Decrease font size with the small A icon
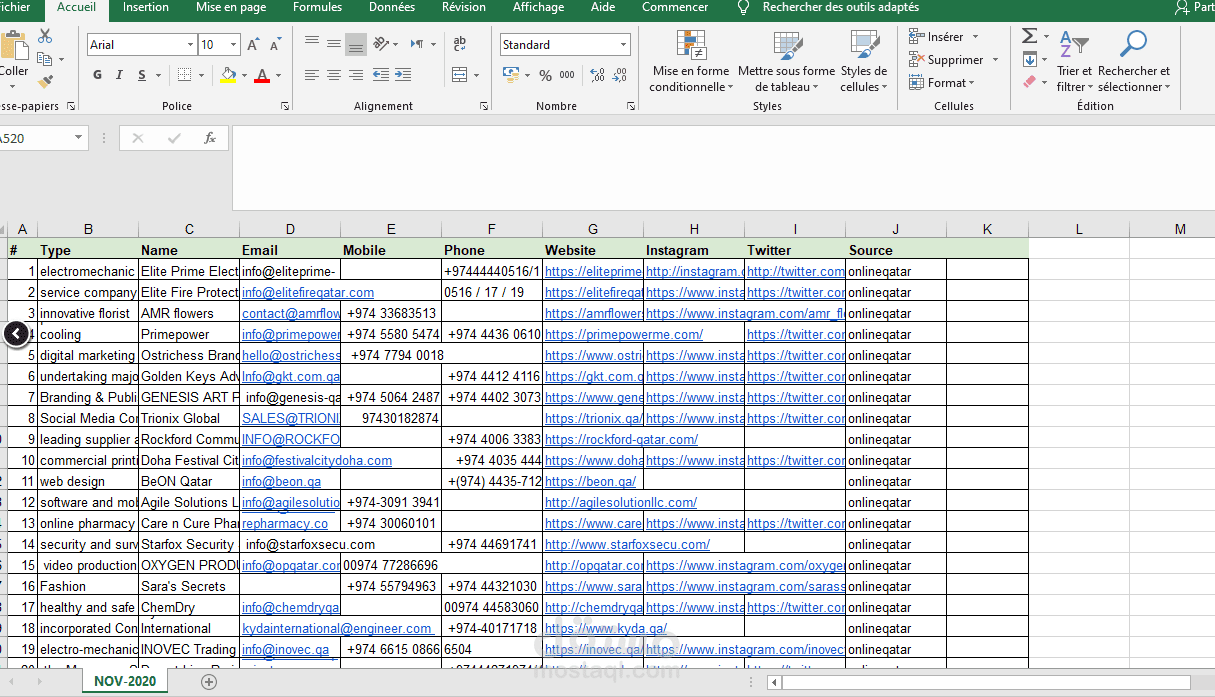Screen dimensions: 1215x697 [274, 45]
